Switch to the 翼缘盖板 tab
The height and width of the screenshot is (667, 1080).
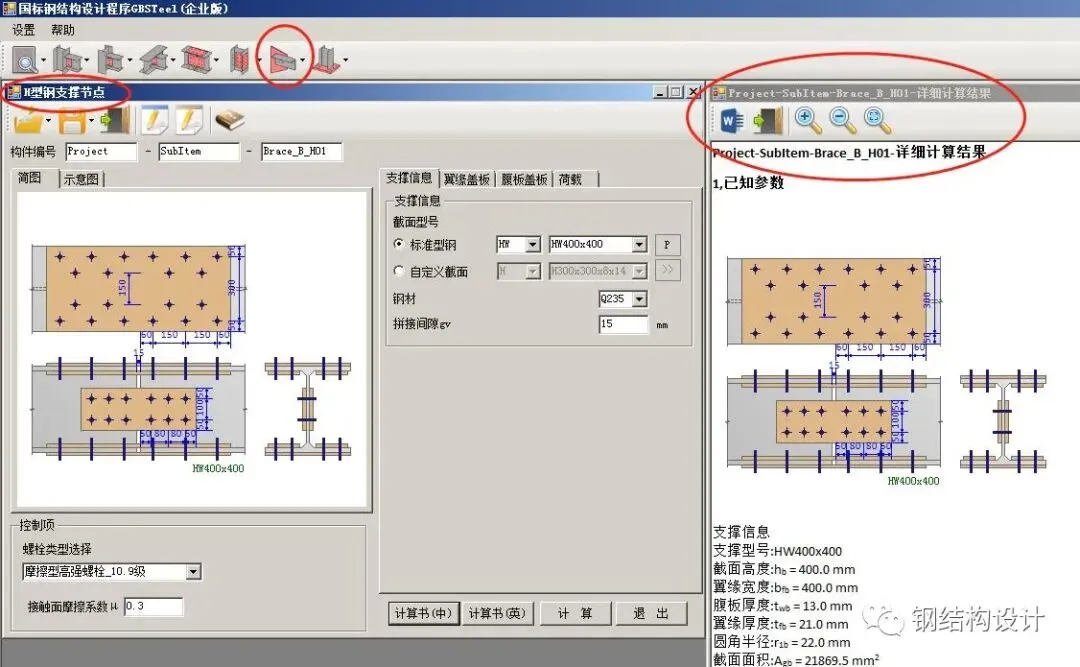click(x=466, y=179)
